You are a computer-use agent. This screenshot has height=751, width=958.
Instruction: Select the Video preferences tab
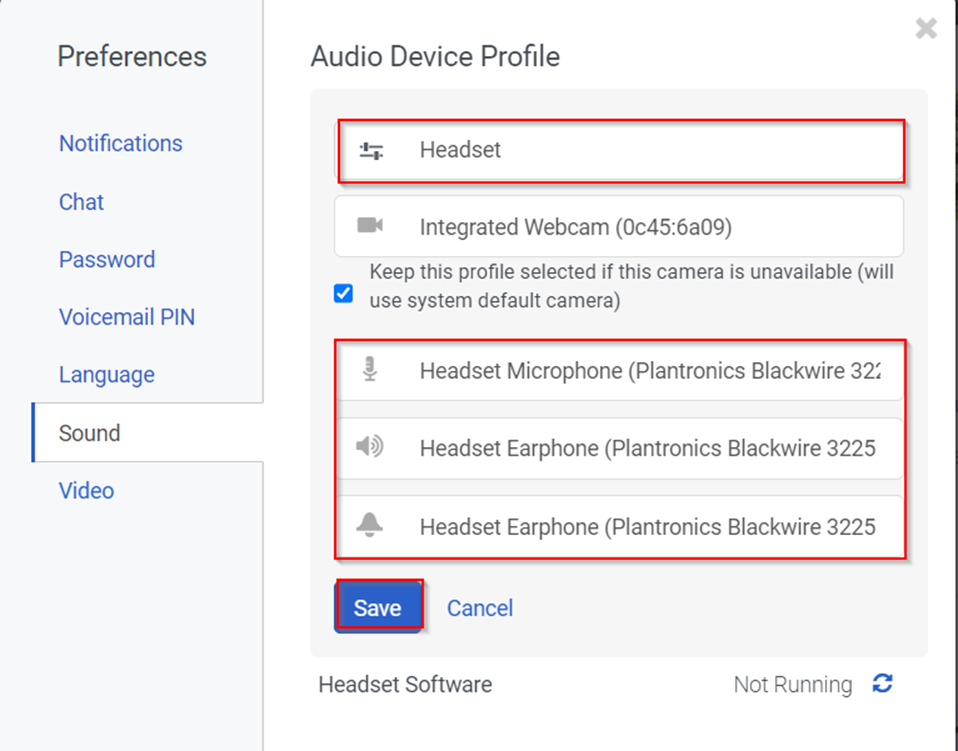tap(86, 491)
